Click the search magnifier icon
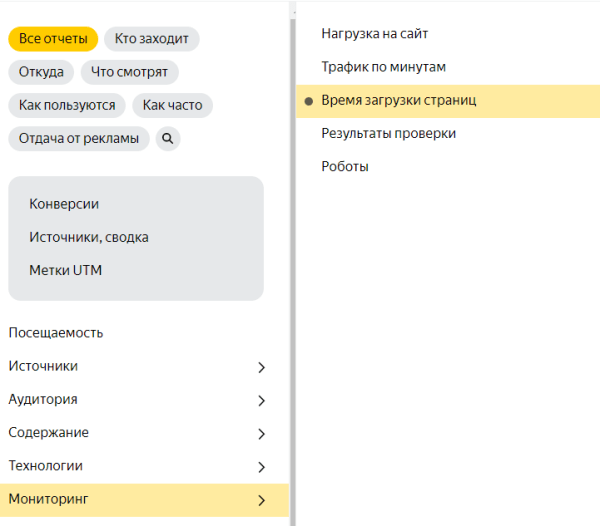 (x=168, y=138)
